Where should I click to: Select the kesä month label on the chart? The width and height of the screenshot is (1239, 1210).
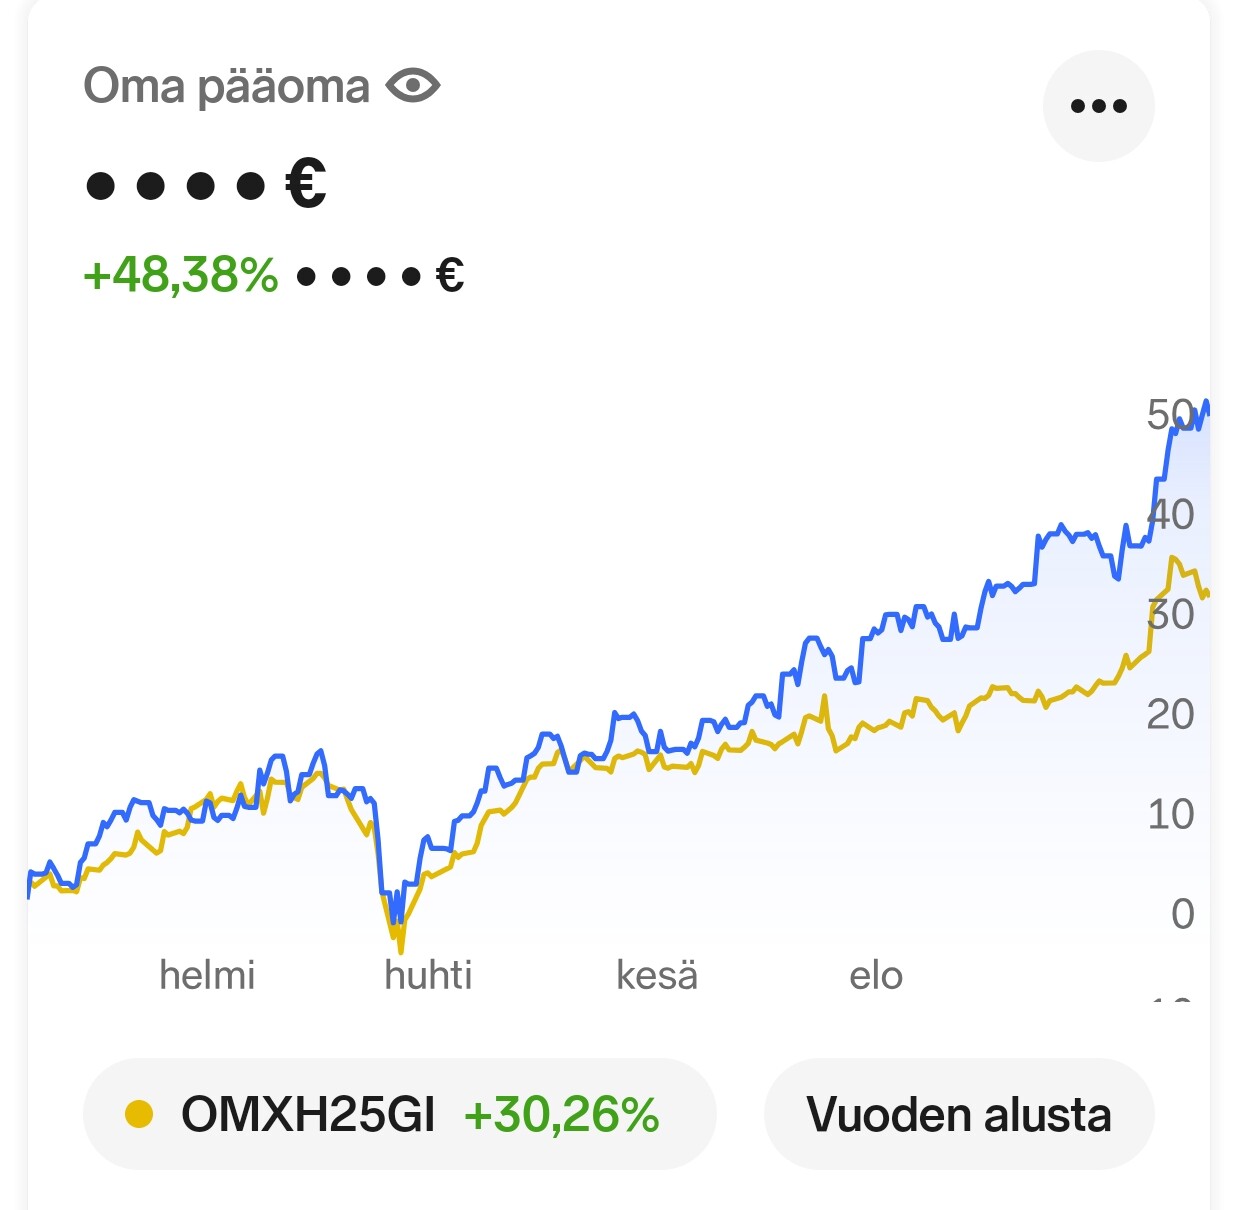click(657, 975)
